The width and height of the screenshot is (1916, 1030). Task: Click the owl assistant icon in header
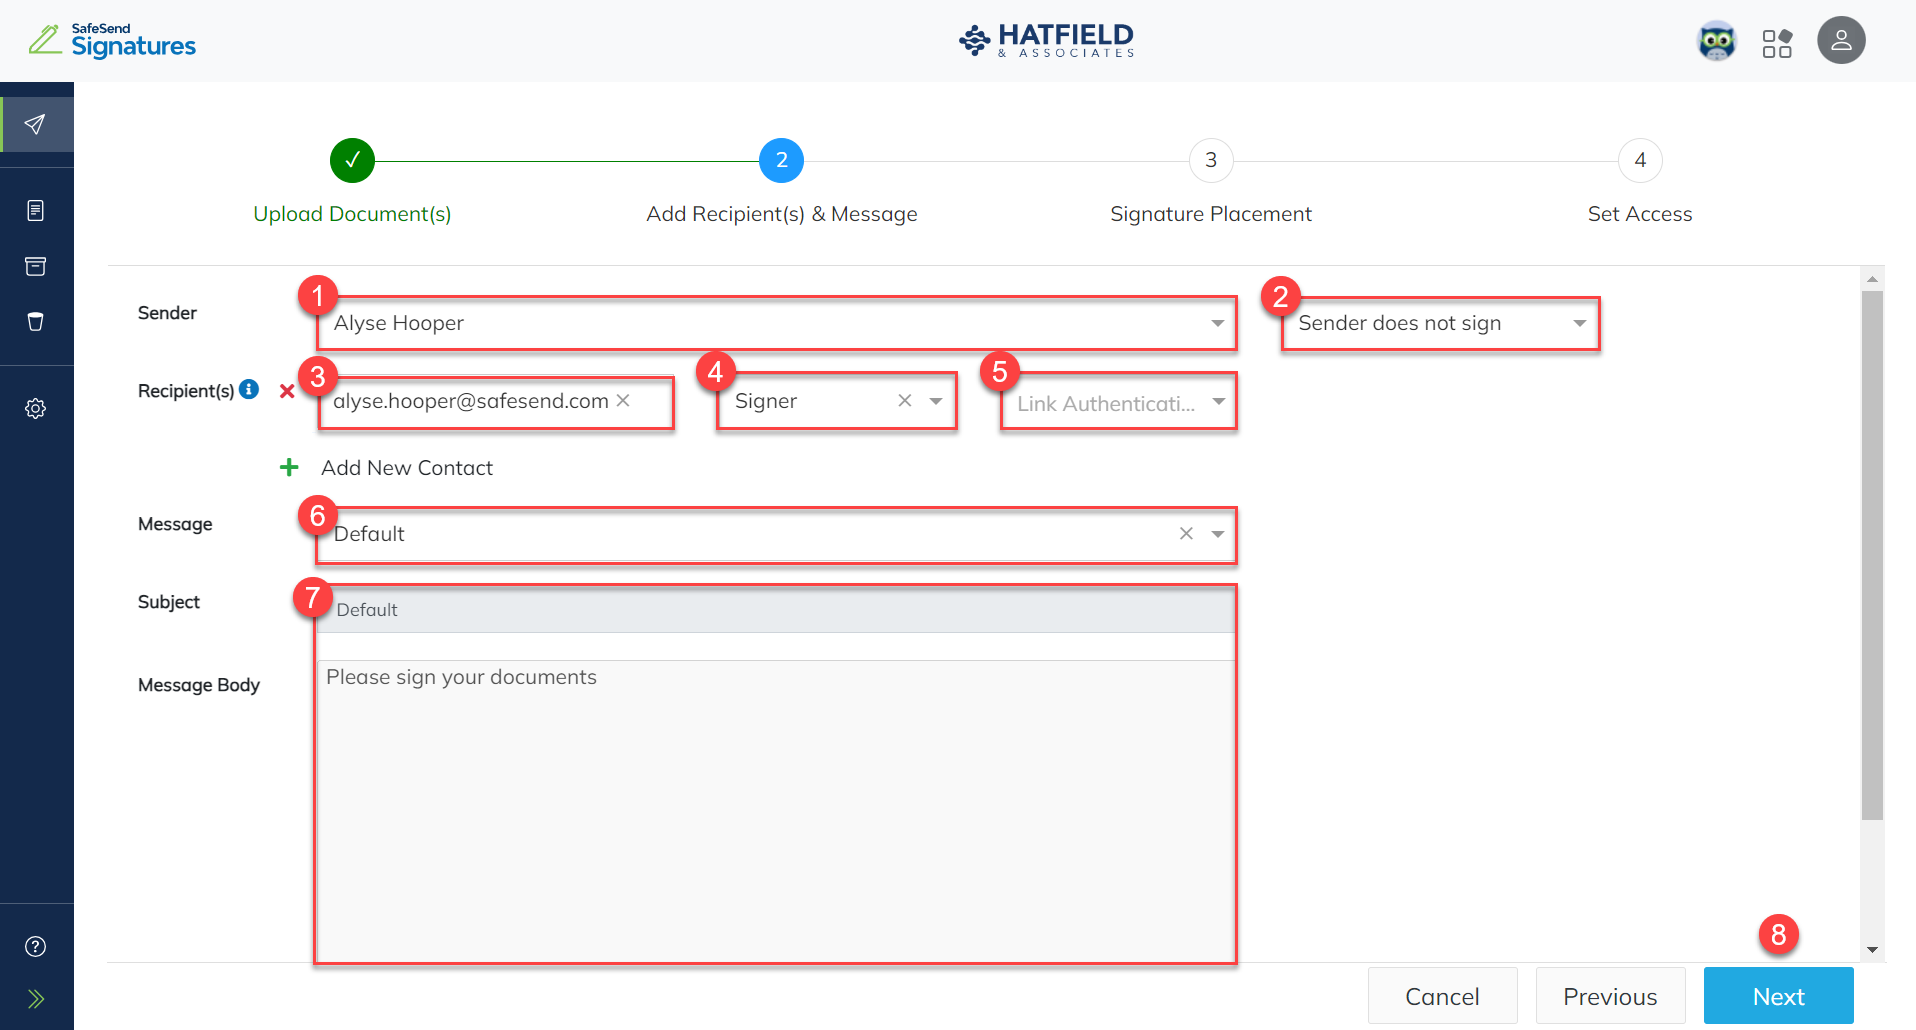pos(1717,41)
